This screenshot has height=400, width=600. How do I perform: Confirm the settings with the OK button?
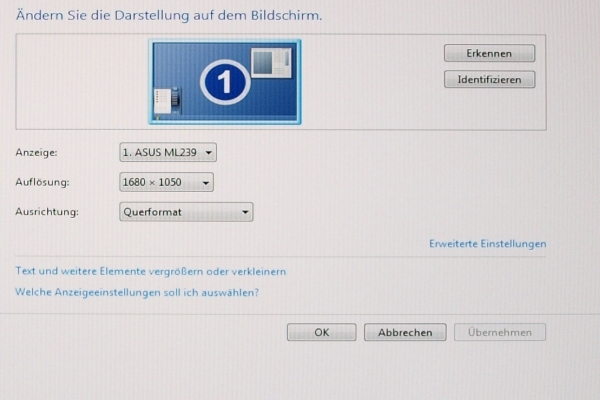tap(321, 332)
